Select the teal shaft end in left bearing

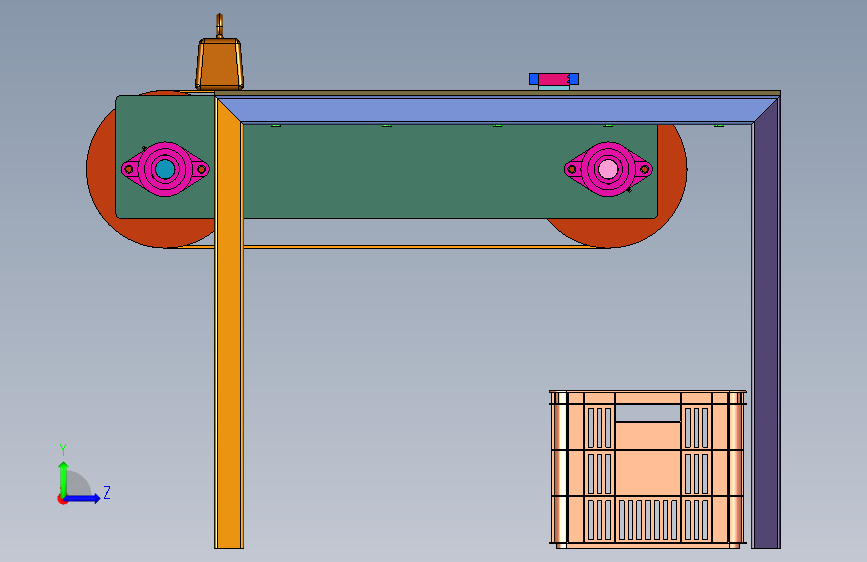(x=165, y=169)
